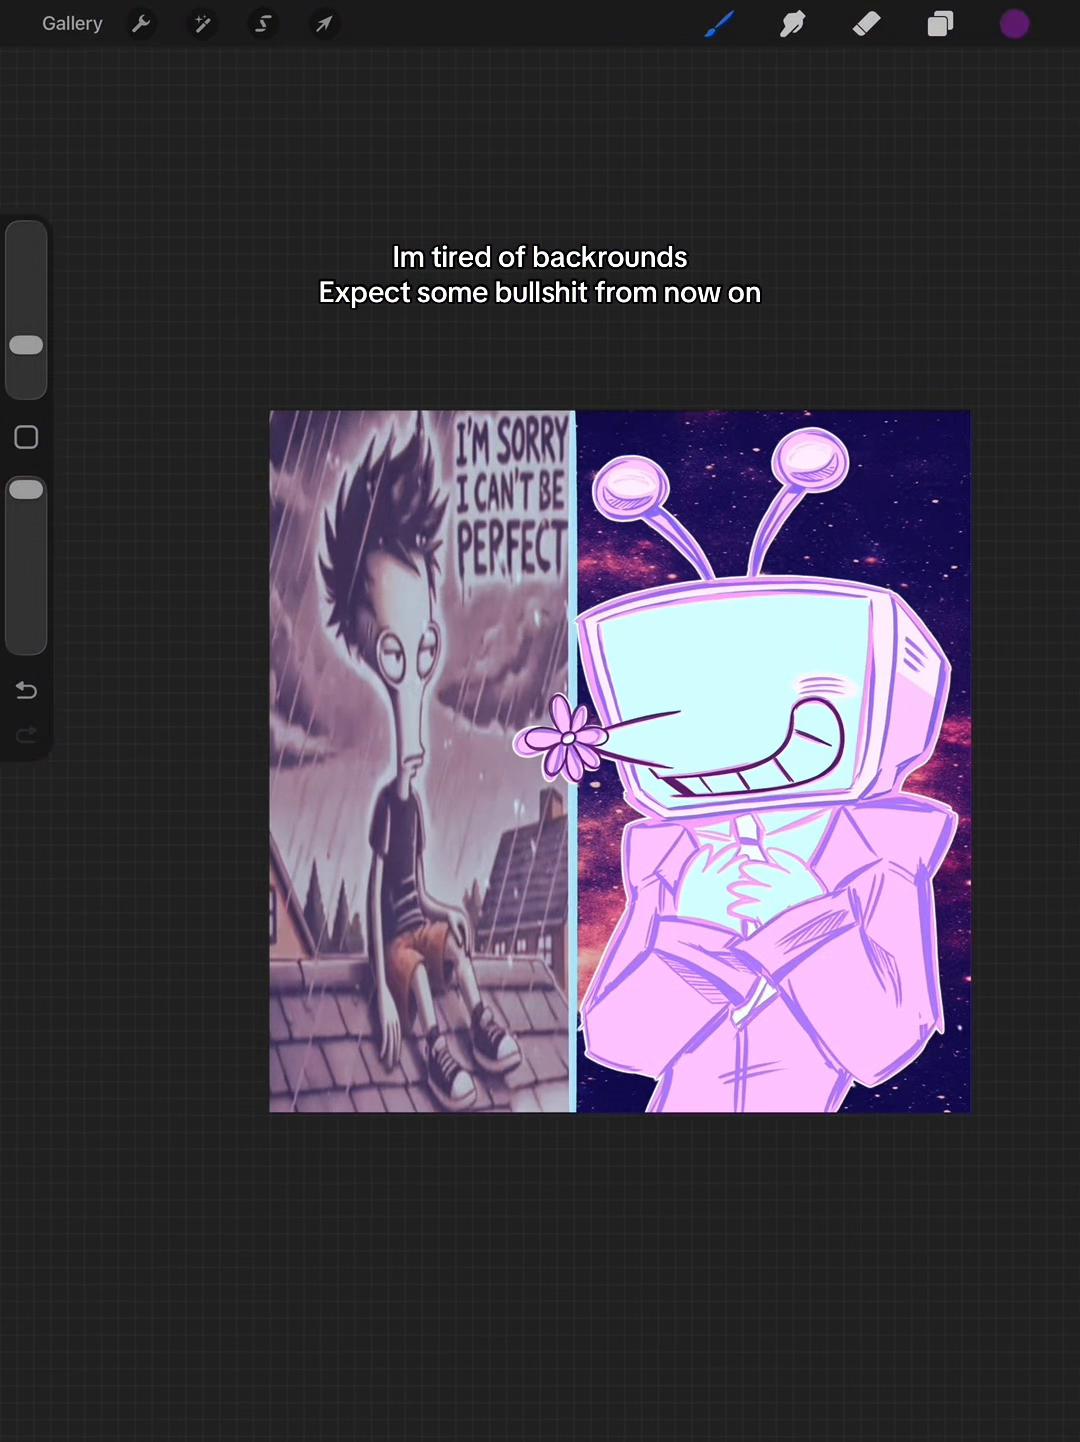The width and height of the screenshot is (1080, 1442).
Task: Open the purple active color picker
Action: (1014, 24)
